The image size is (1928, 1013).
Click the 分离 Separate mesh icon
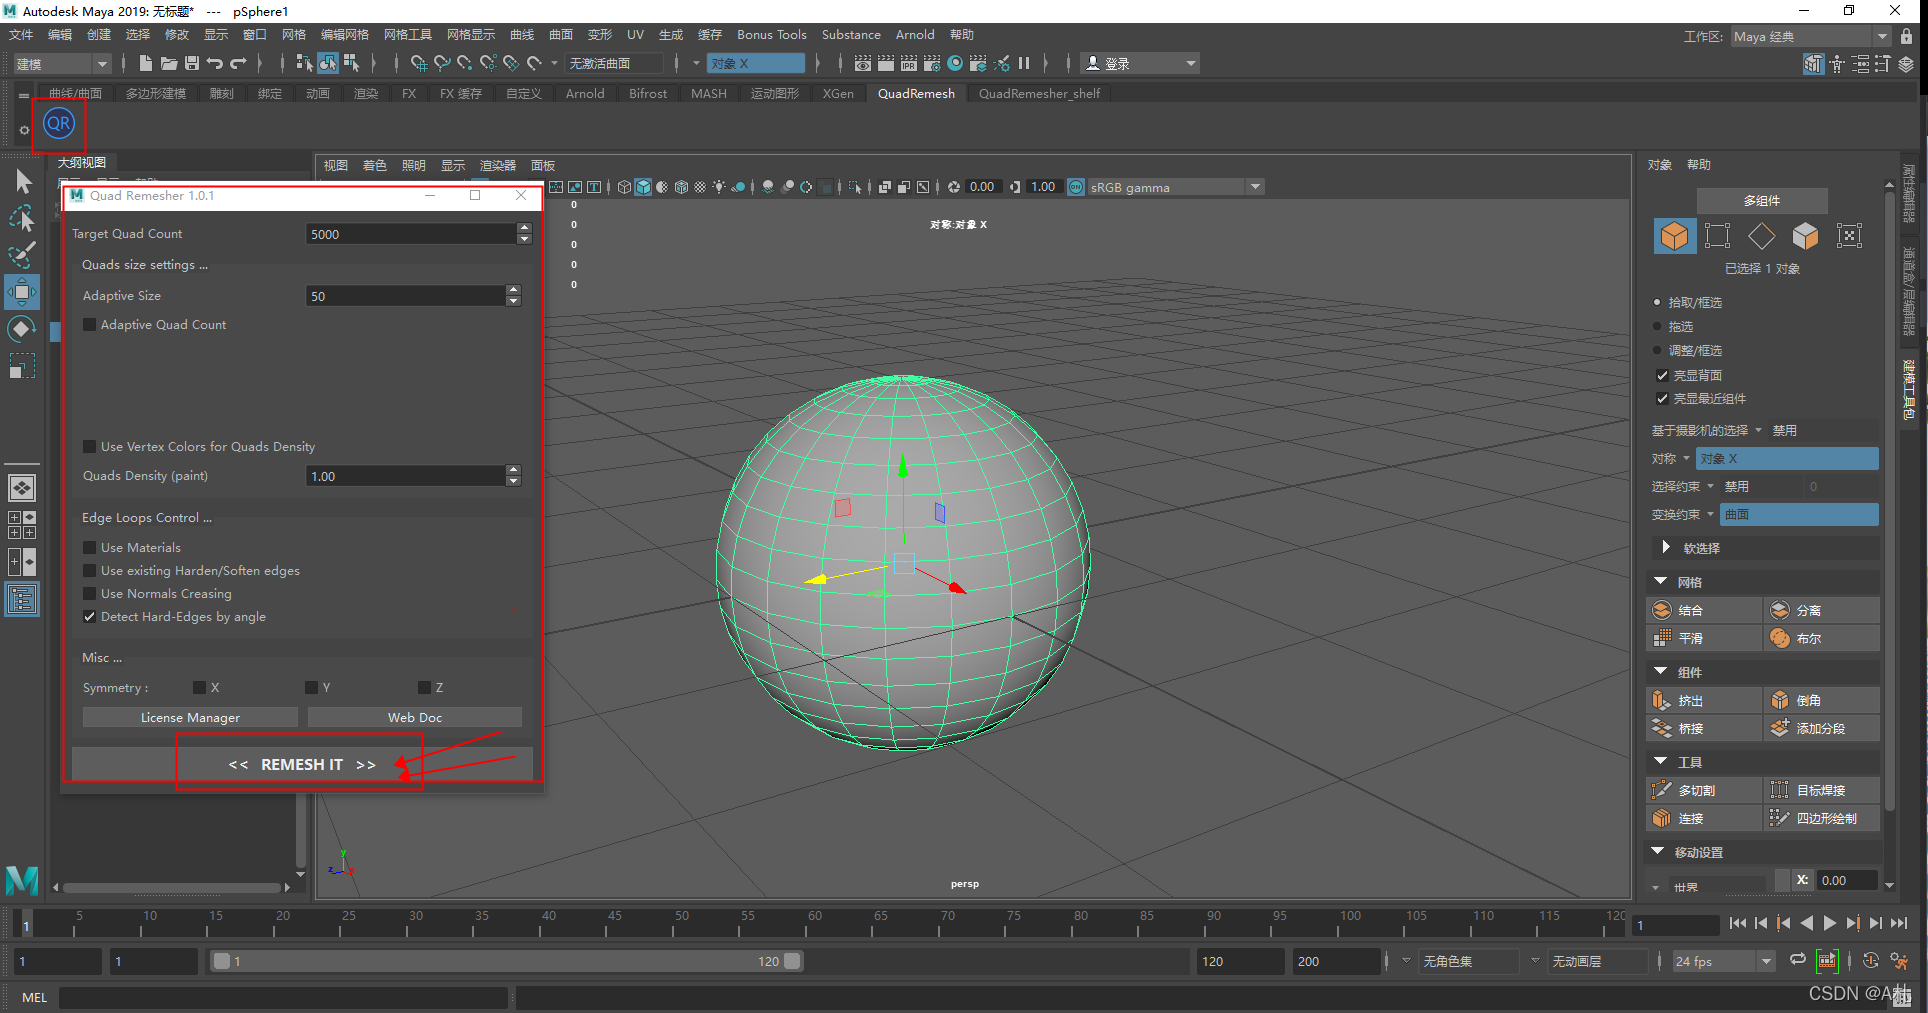pos(1780,610)
